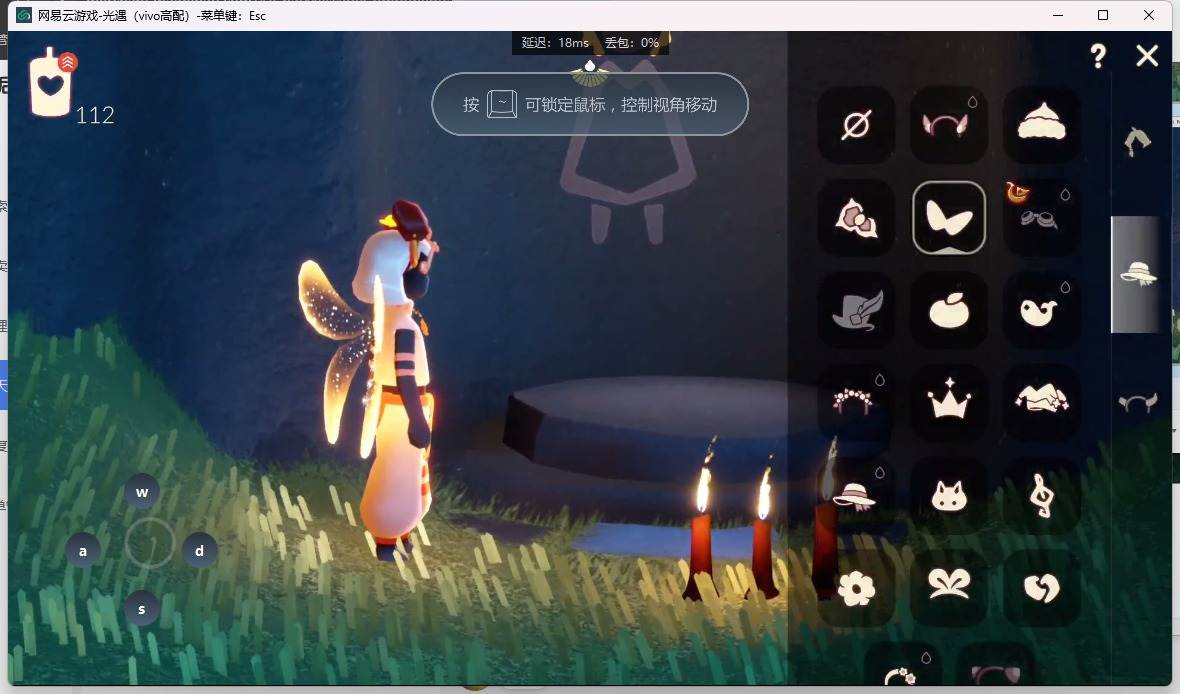Click the 112 hearts count
Image resolution: width=1180 pixels, height=694 pixels.
pos(95,115)
